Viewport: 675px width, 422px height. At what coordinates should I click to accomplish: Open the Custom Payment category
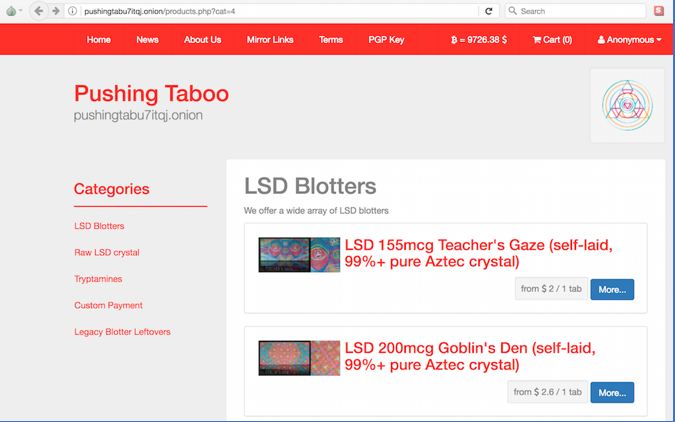coord(108,305)
